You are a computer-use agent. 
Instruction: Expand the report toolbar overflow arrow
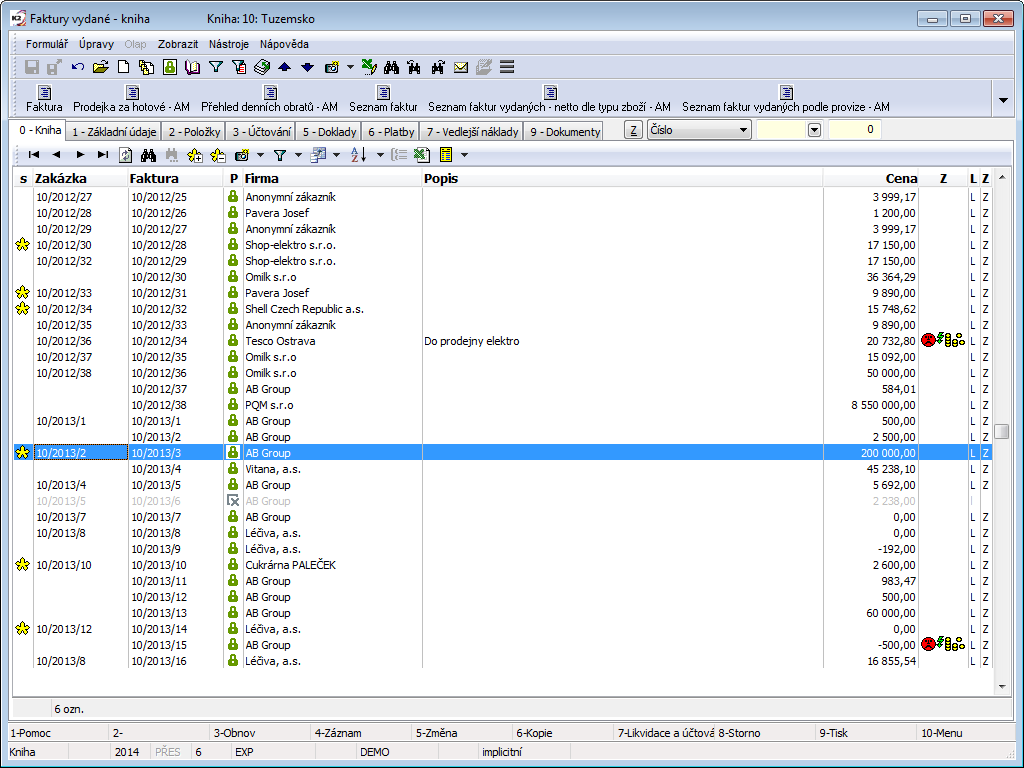(x=1003, y=99)
